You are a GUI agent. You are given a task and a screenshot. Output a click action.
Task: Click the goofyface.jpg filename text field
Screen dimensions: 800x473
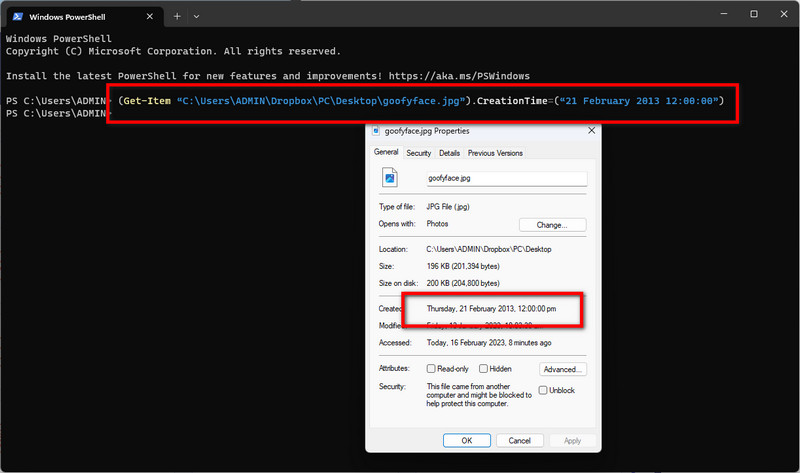point(505,178)
